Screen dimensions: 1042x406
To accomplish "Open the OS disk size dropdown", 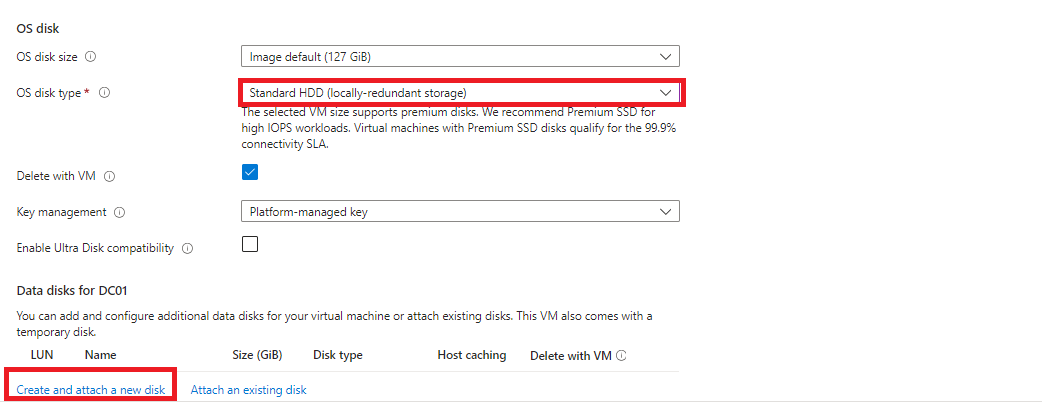I will [460, 56].
